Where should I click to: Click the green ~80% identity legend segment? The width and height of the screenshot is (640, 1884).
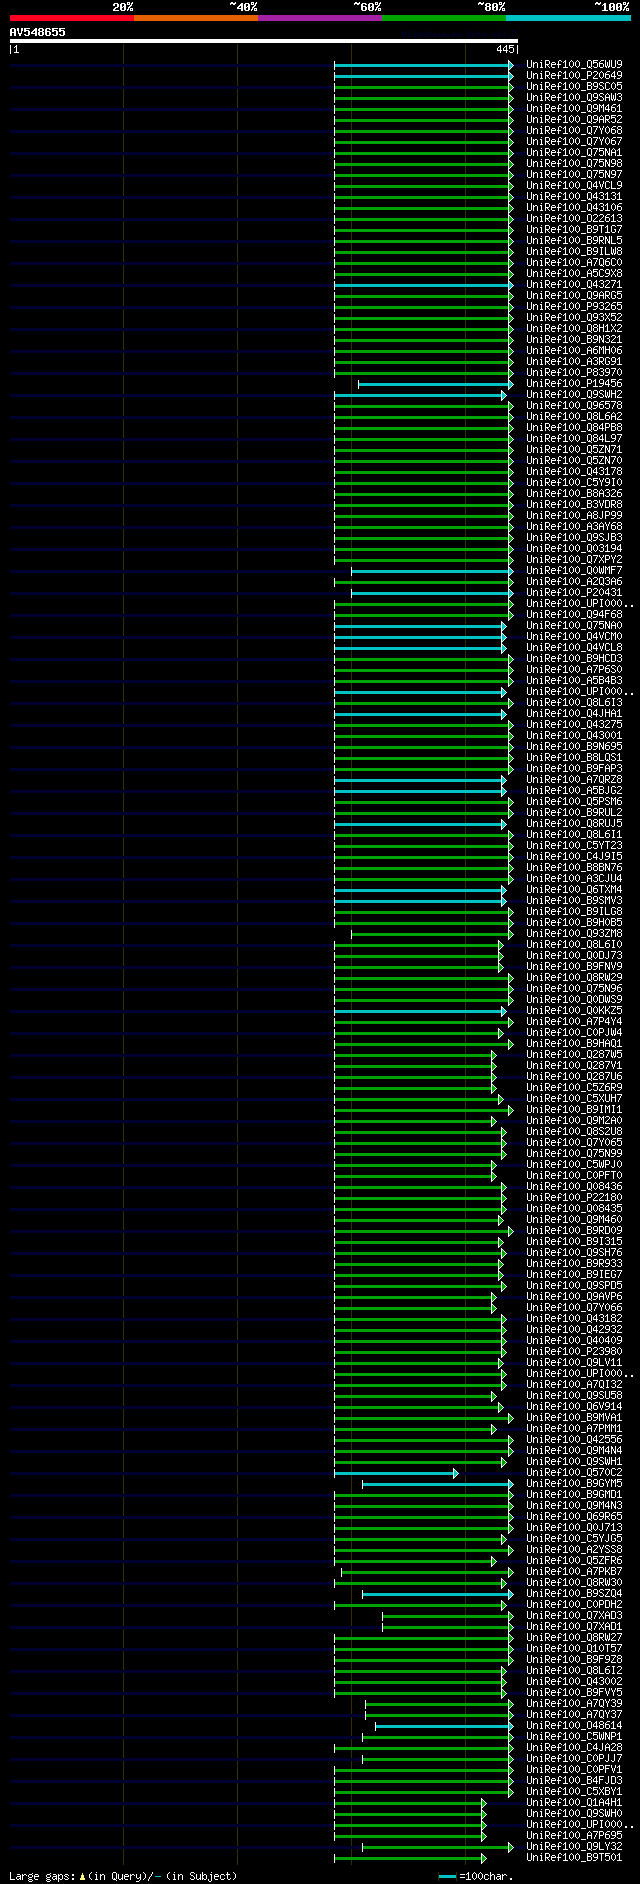point(444,18)
